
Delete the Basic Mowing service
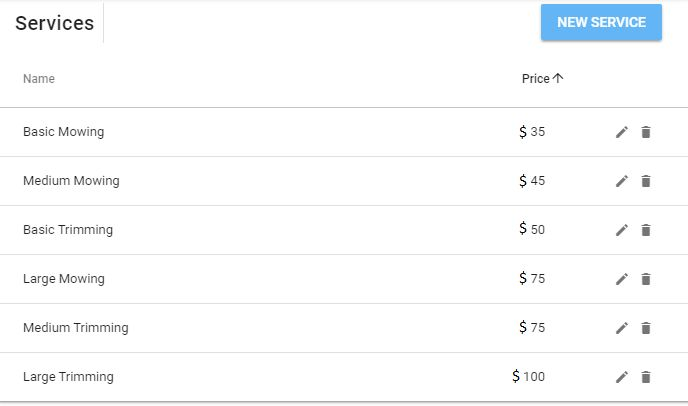click(646, 132)
